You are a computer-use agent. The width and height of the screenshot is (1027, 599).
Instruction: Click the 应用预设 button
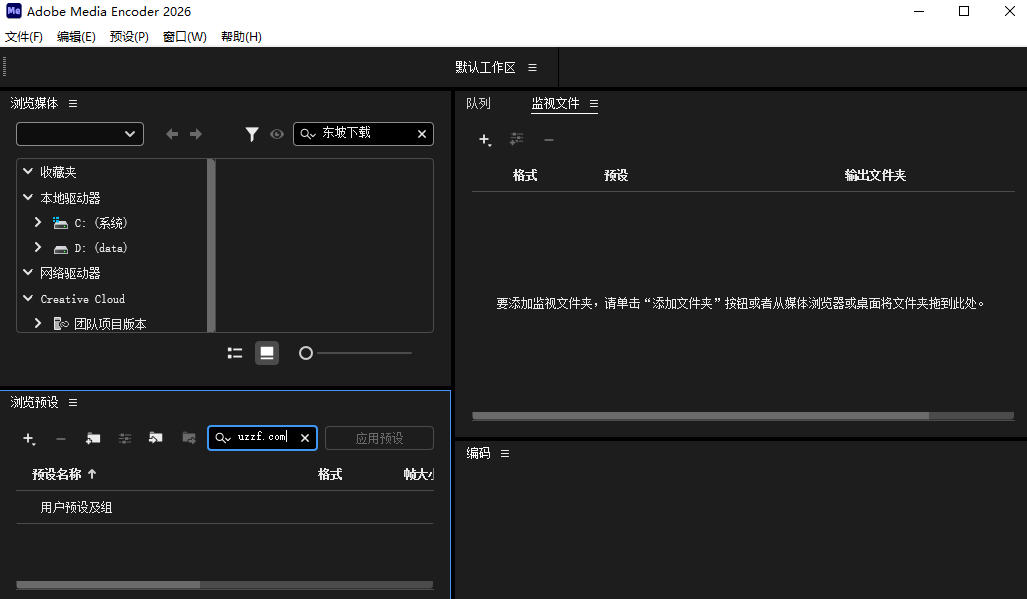click(x=379, y=438)
